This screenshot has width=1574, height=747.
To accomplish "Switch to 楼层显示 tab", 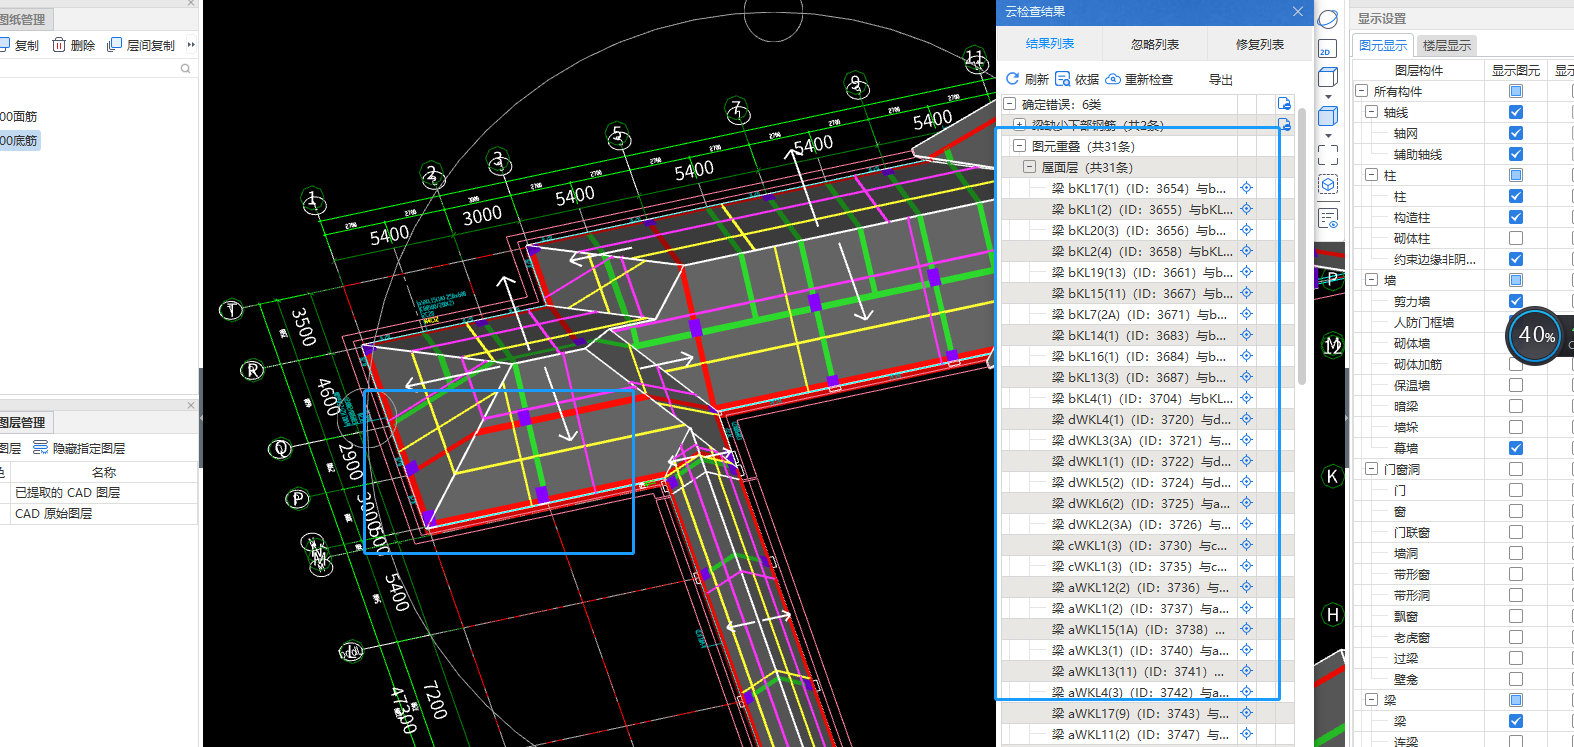I will click(1447, 45).
